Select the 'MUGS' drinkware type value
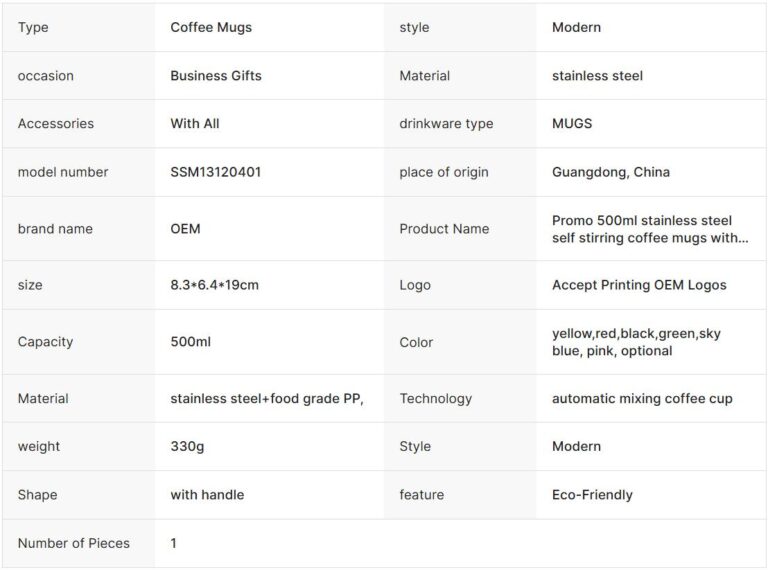The image size is (768, 570). (572, 124)
